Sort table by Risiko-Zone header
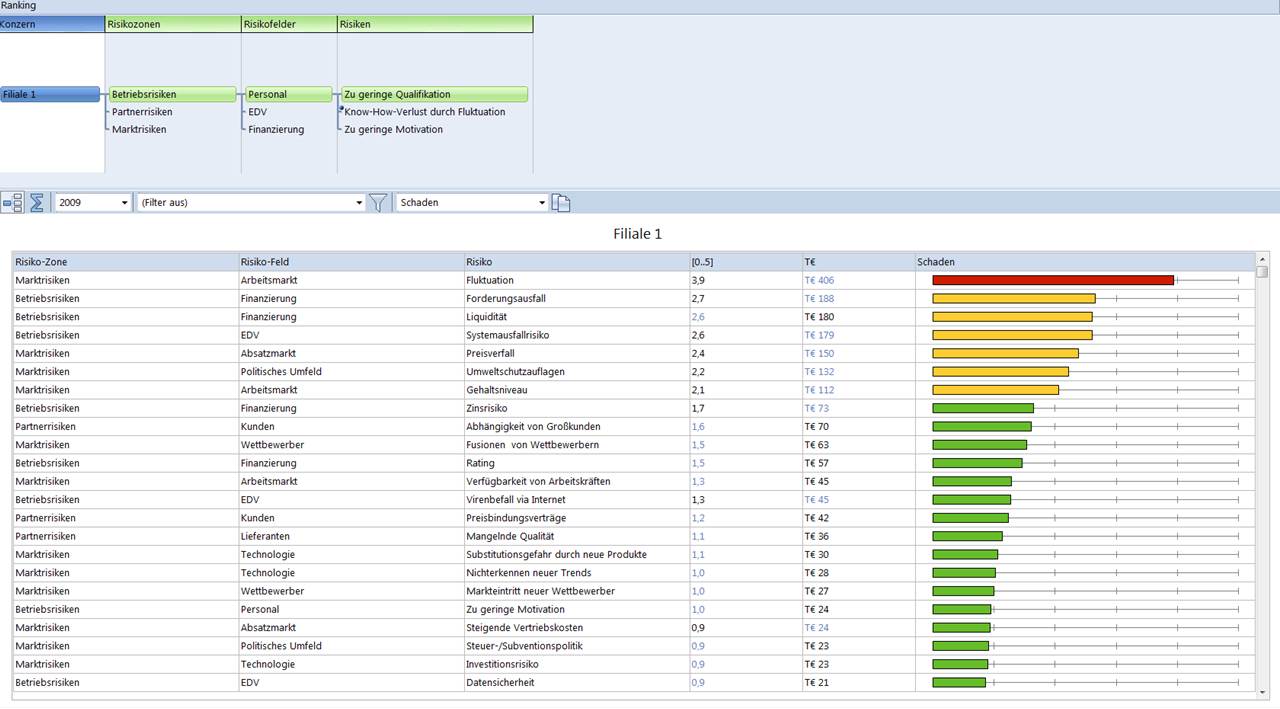 pos(125,262)
